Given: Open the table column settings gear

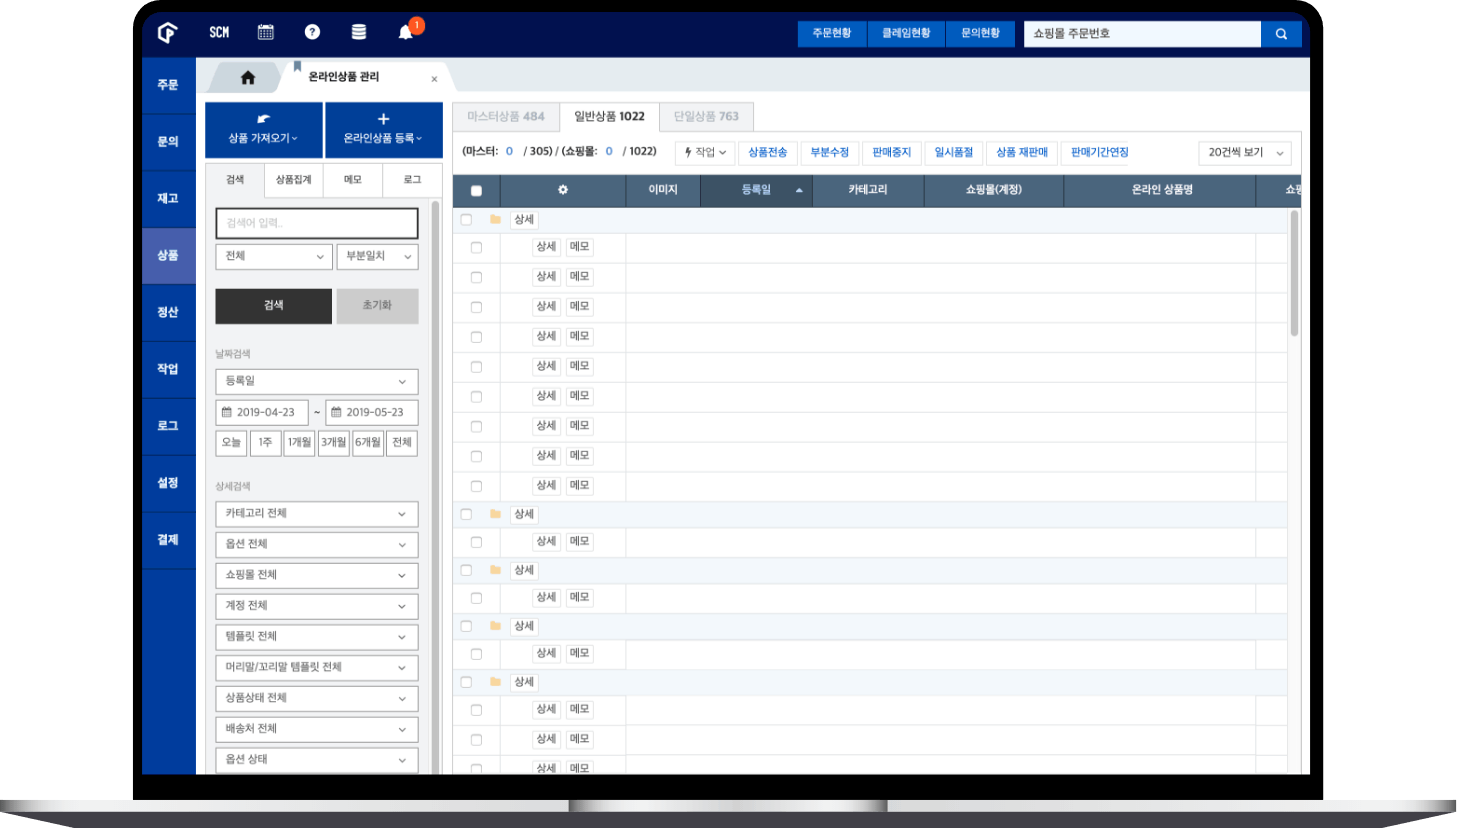Looking at the screenshot, I should (x=562, y=190).
